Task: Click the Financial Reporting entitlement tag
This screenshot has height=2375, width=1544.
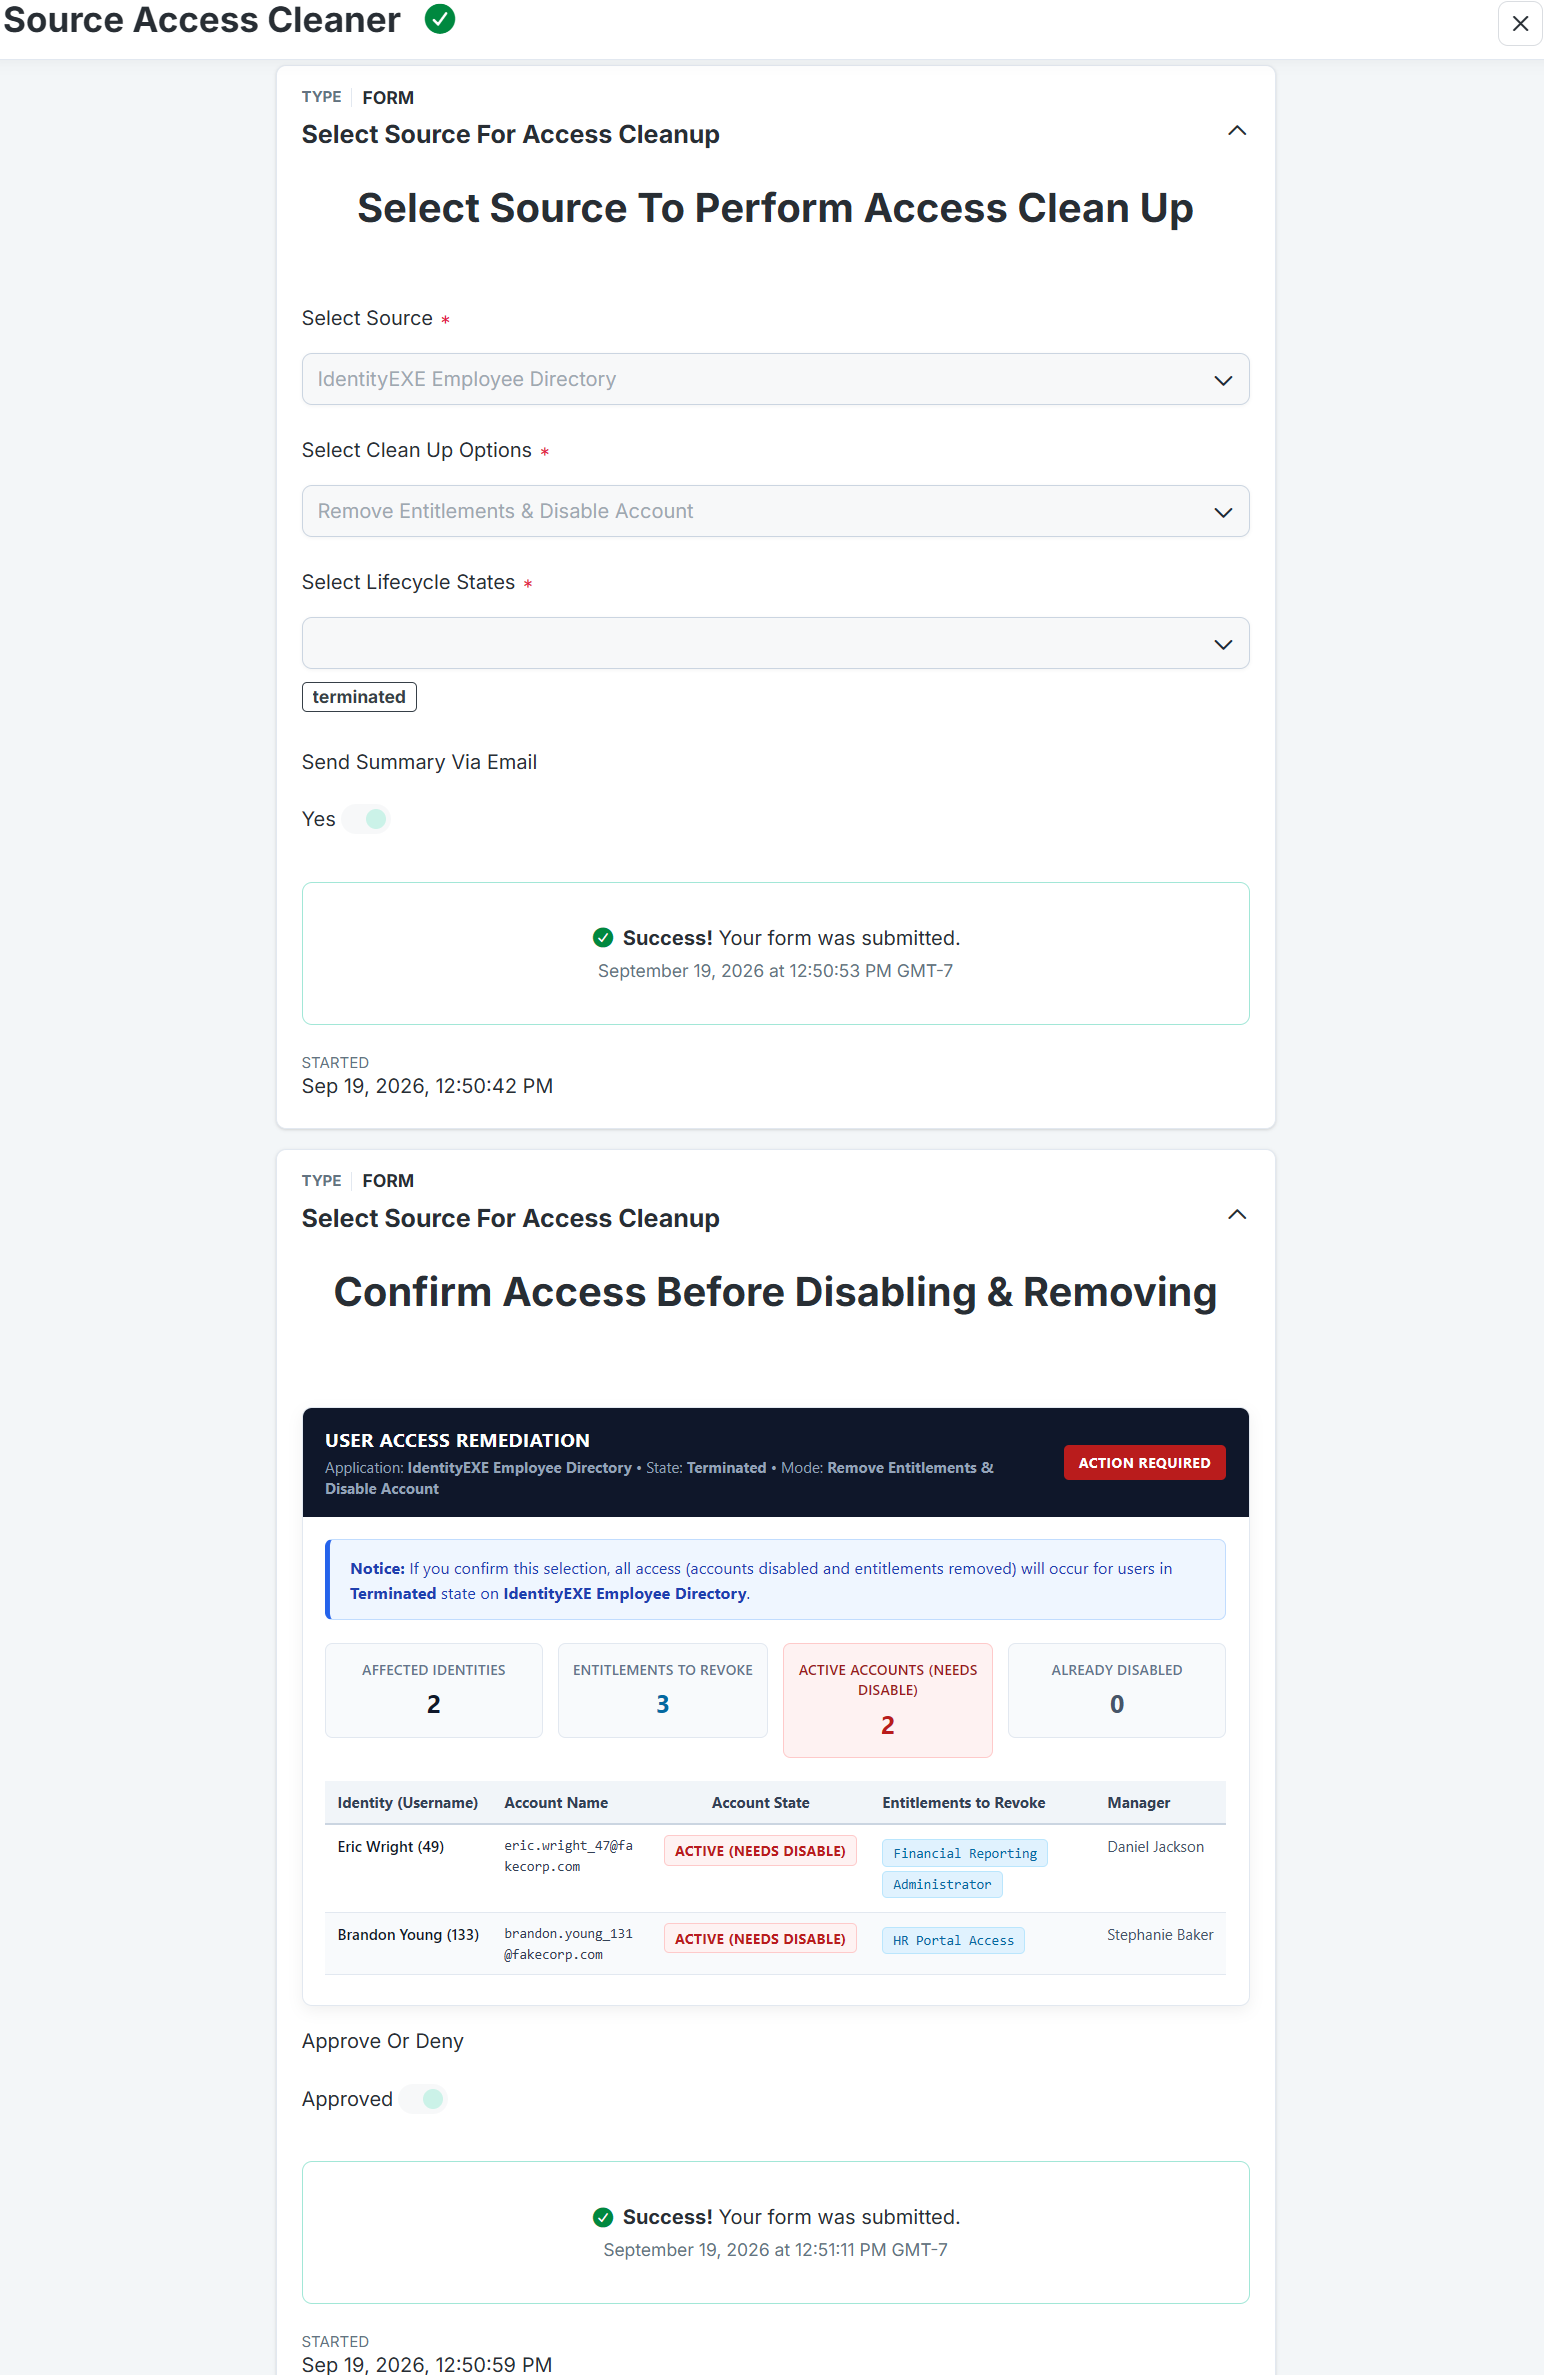Action: 965,1853
